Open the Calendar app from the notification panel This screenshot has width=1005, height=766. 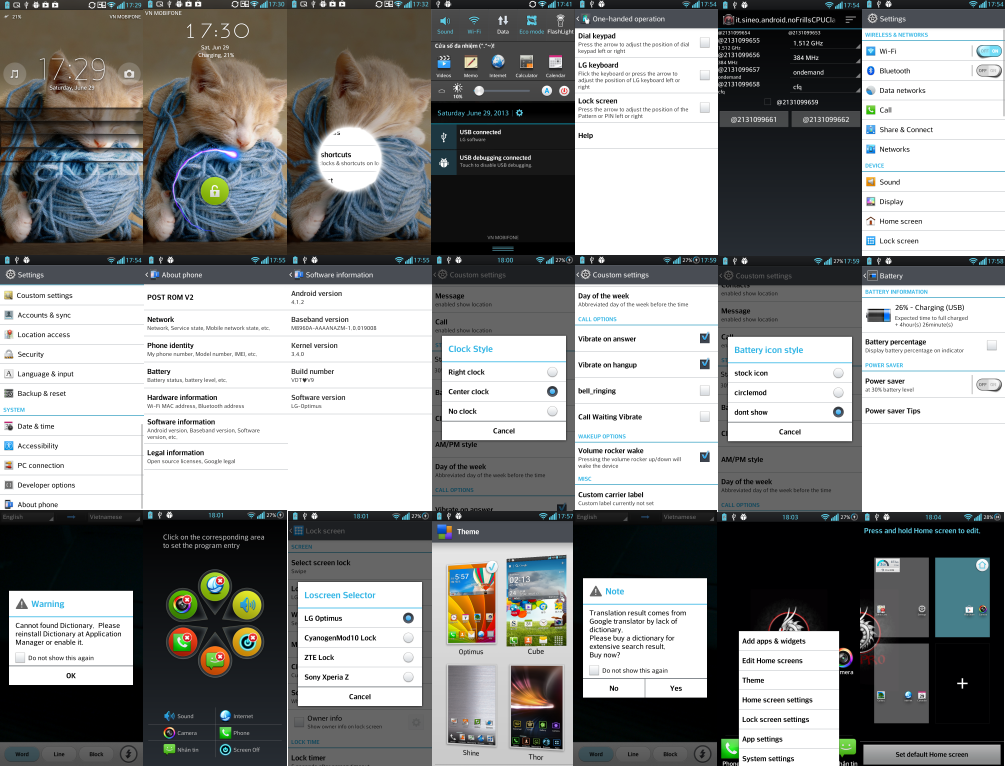click(x=555, y=65)
